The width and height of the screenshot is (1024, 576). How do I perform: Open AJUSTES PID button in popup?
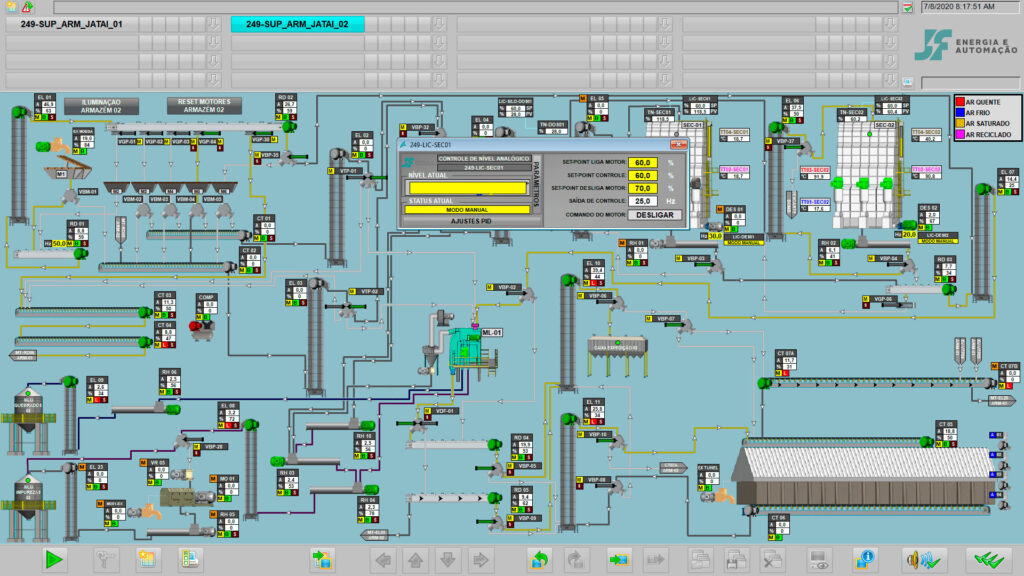(471, 221)
